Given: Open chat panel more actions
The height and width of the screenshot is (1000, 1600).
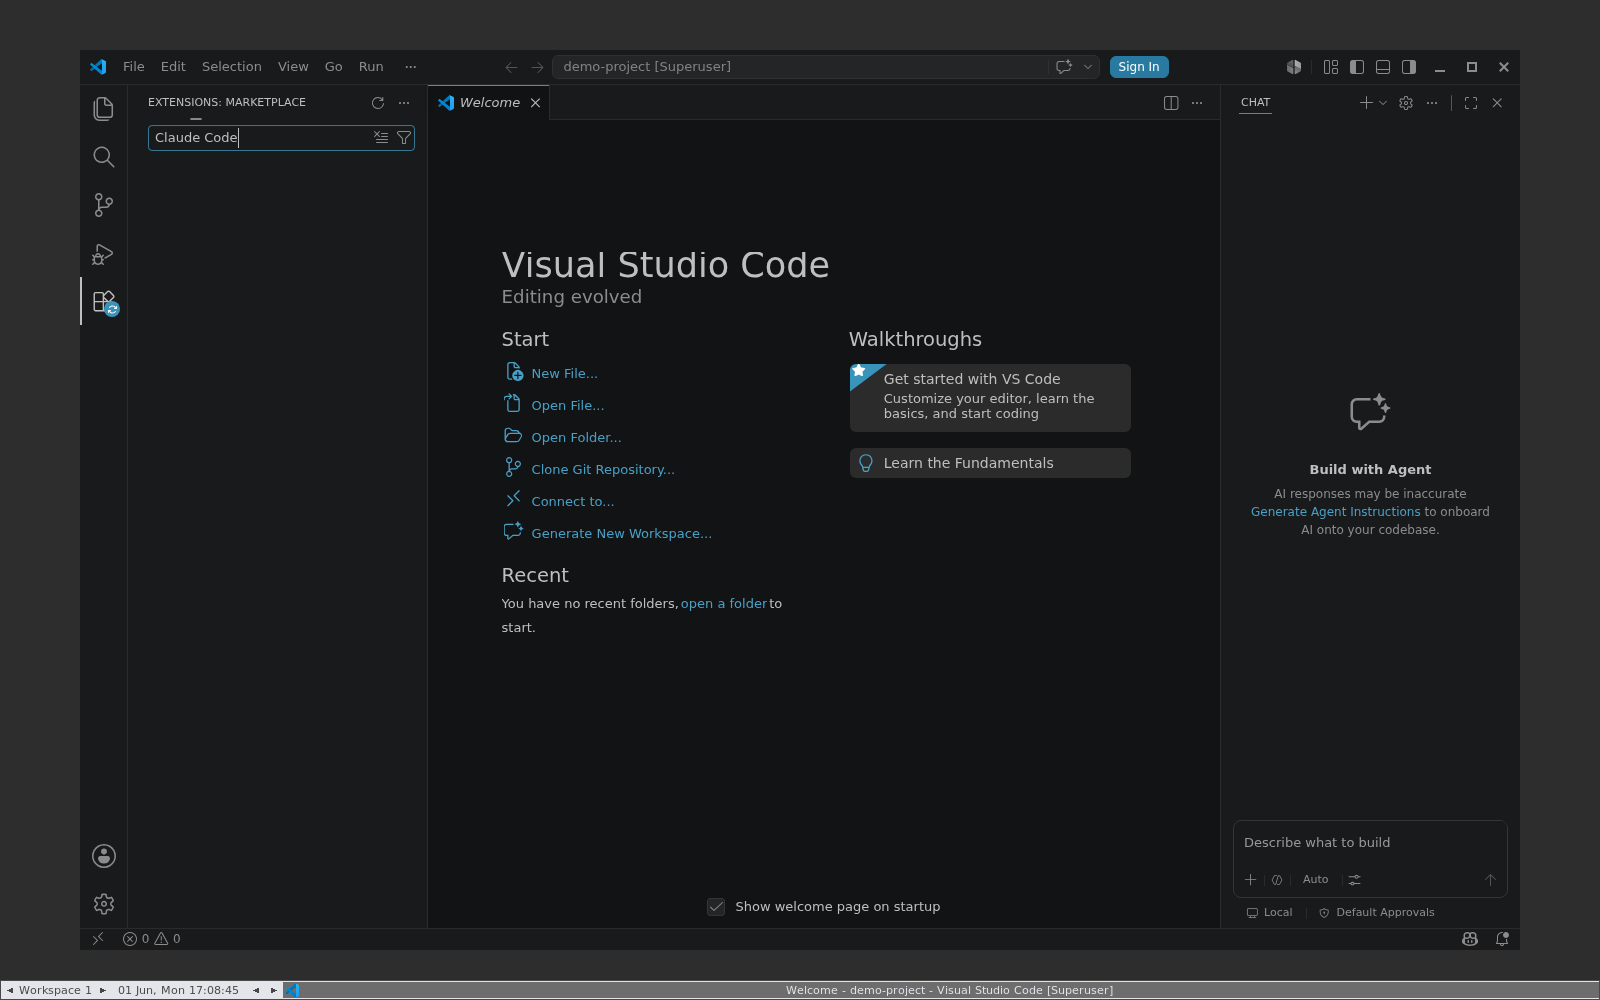Looking at the screenshot, I should 1432,103.
